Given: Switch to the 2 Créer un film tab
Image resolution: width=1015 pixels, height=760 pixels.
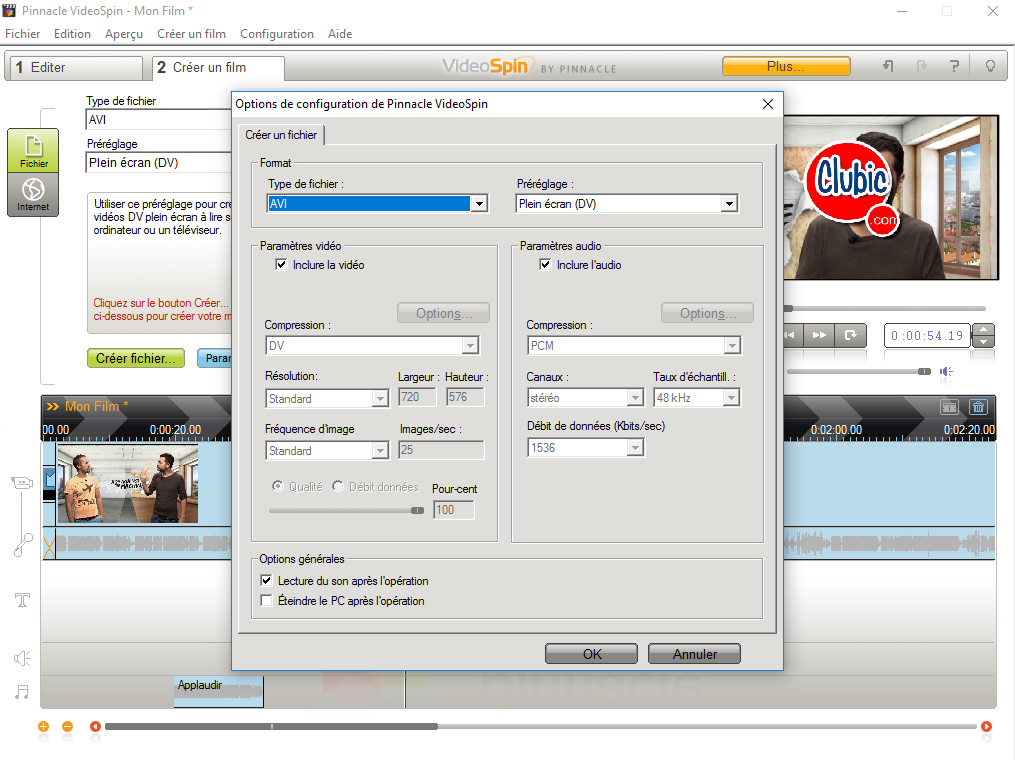Looking at the screenshot, I should [x=218, y=67].
